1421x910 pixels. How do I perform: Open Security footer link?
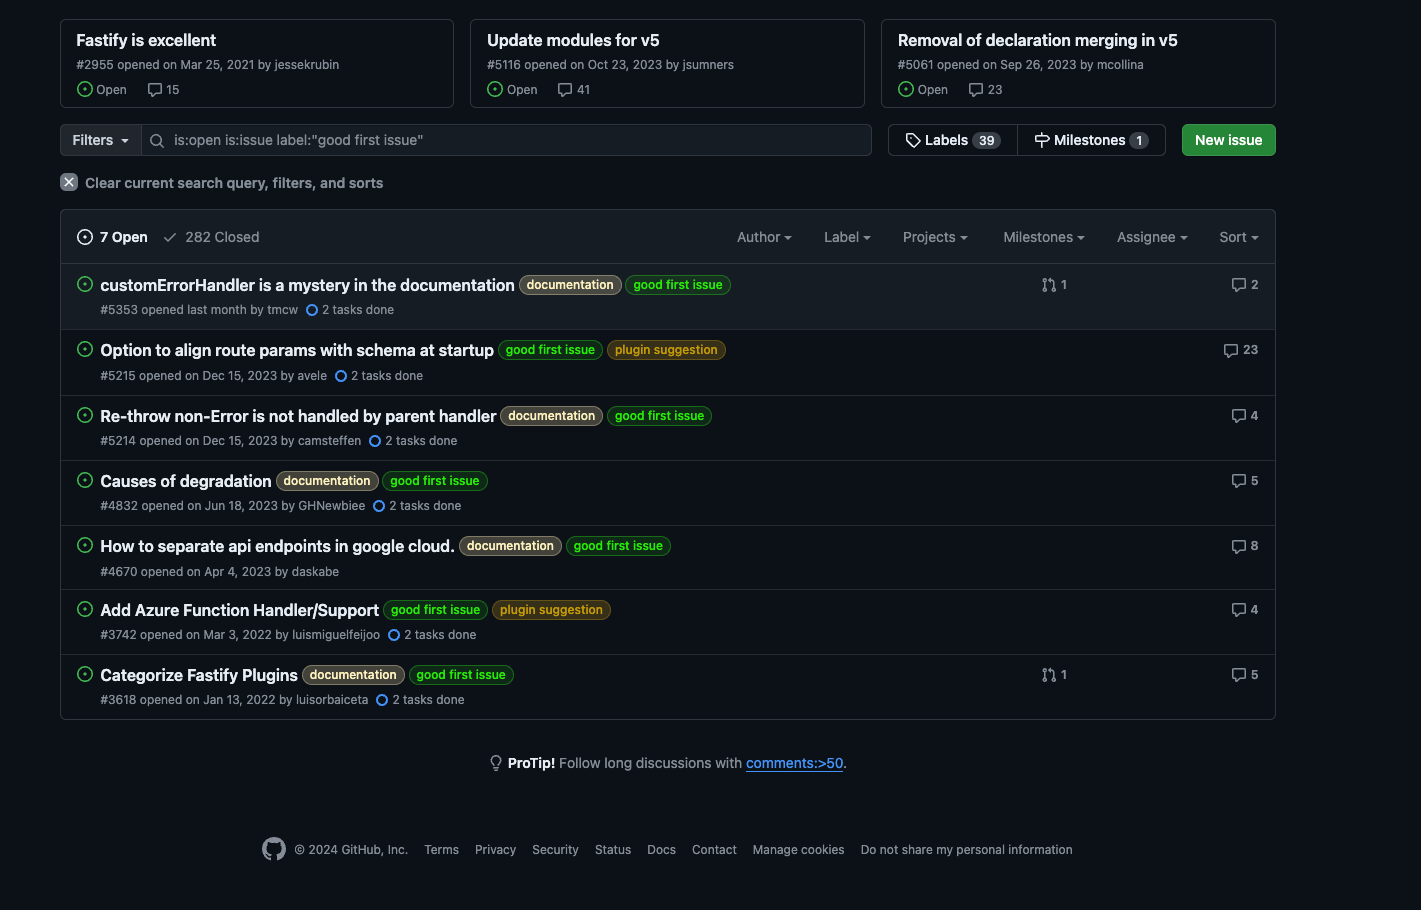pos(555,850)
